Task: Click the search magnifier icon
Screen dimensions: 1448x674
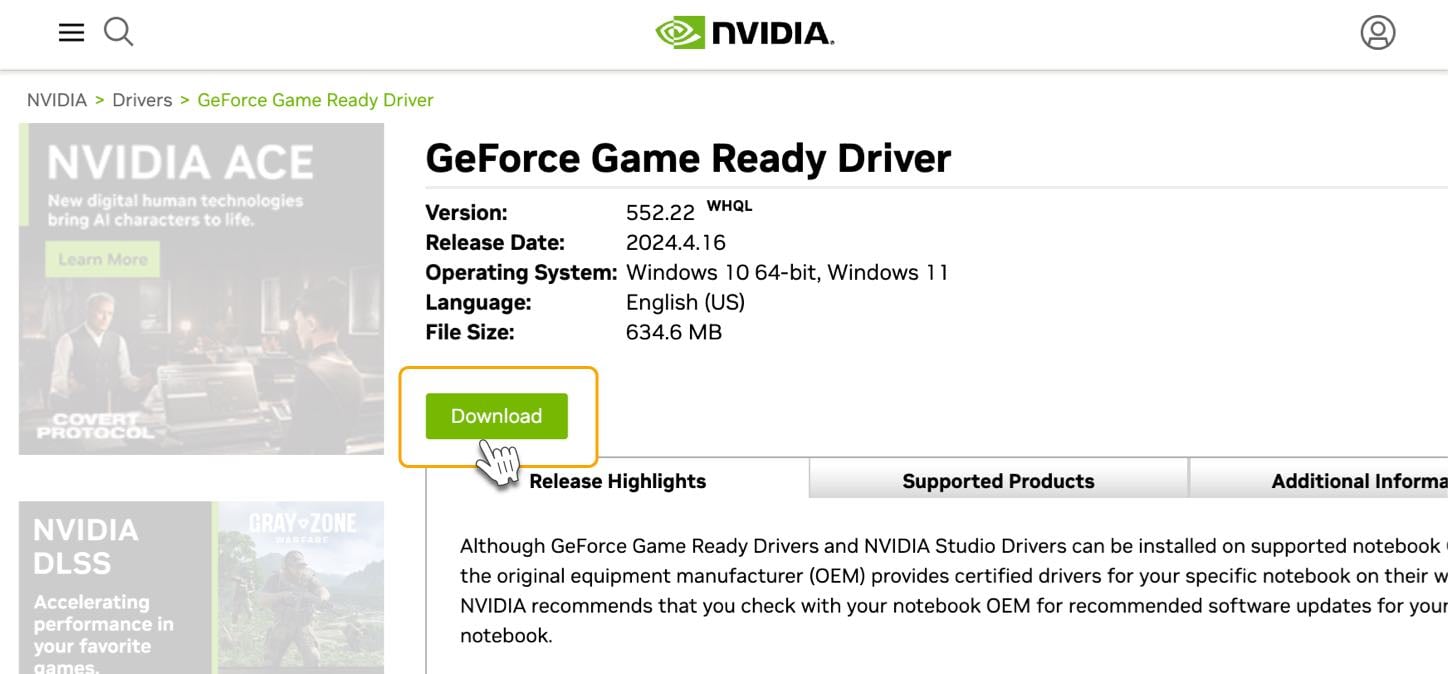Action: point(119,32)
